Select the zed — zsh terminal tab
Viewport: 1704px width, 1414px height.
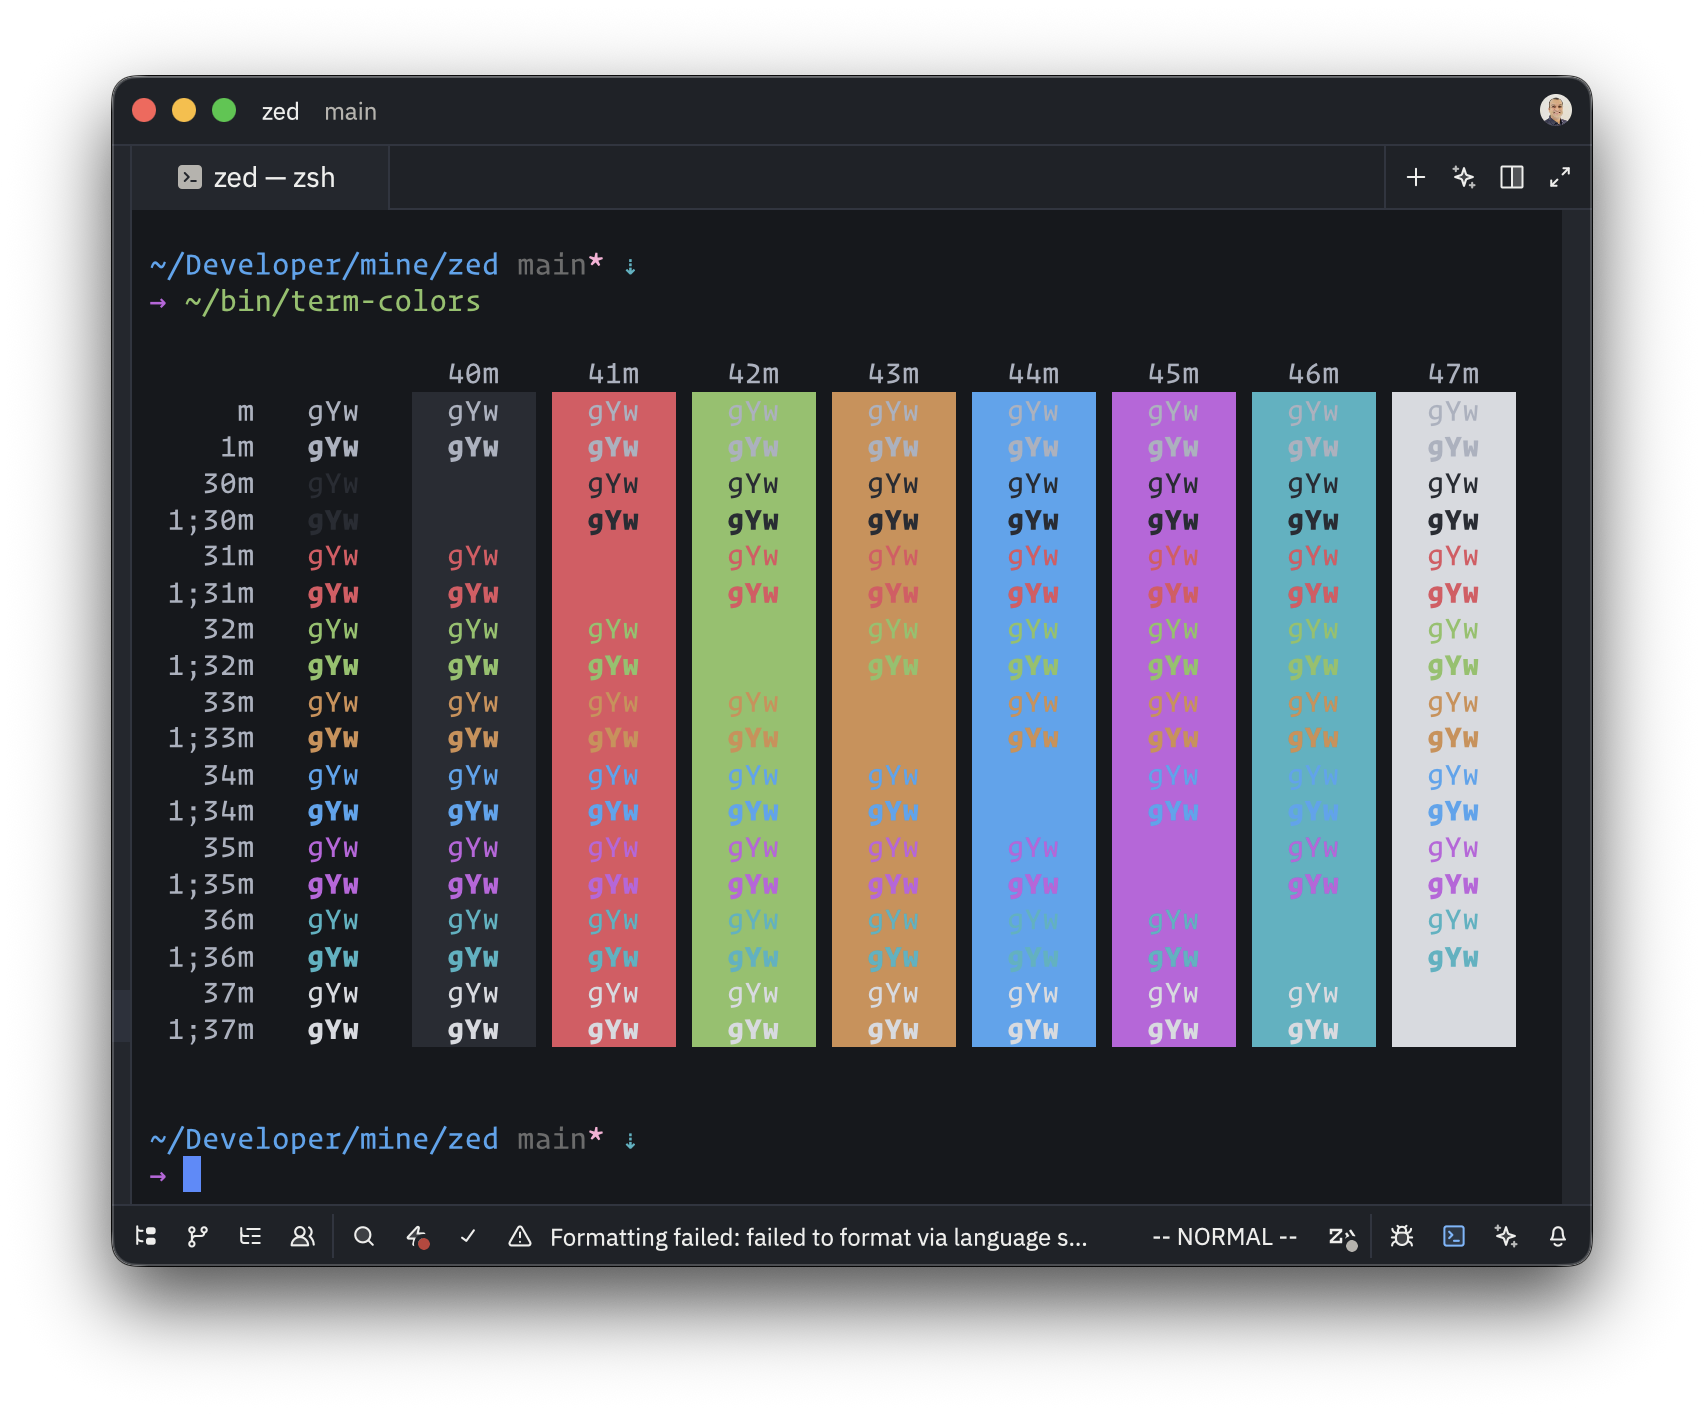(x=260, y=177)
